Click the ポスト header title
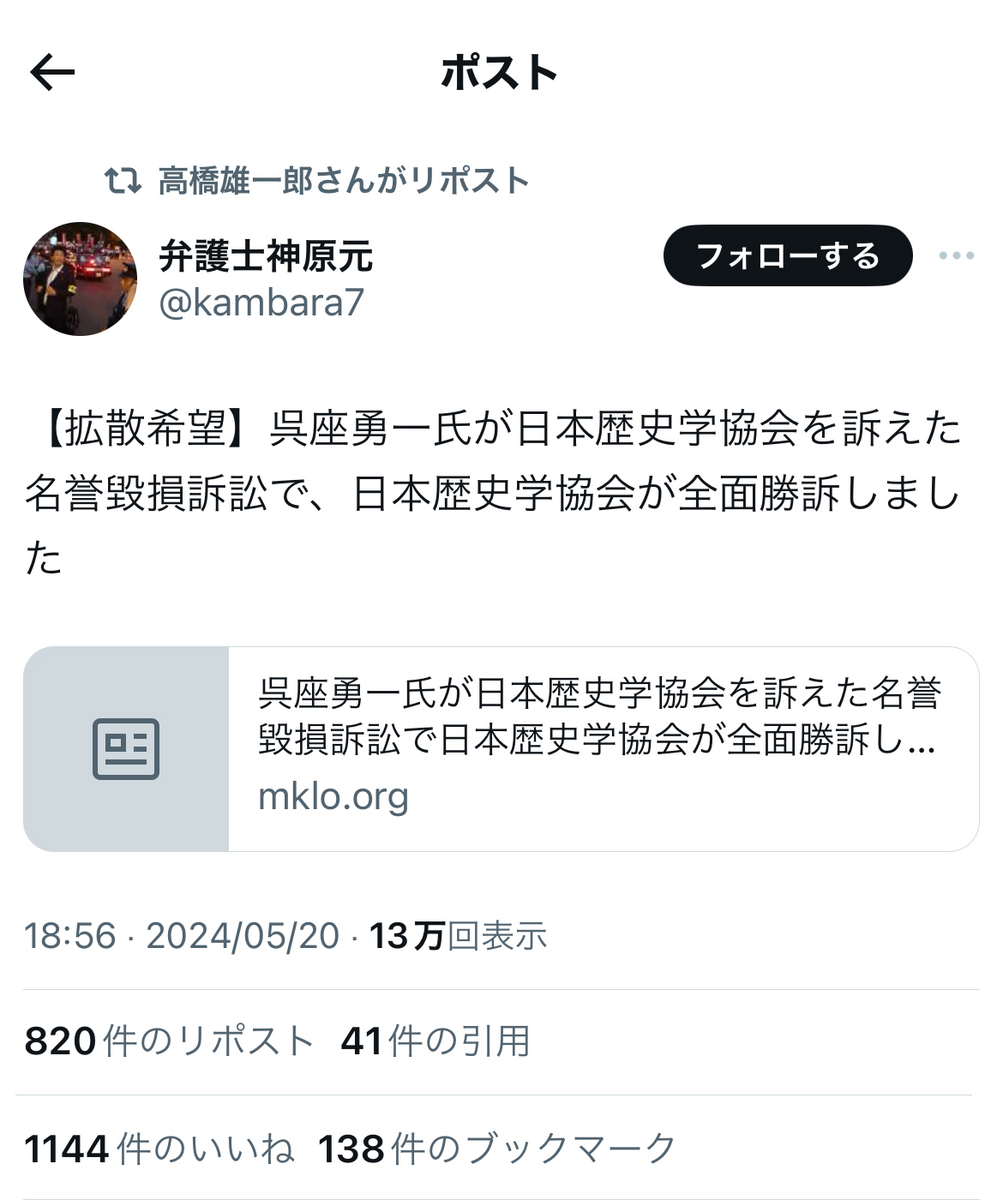 click(499, 73)
